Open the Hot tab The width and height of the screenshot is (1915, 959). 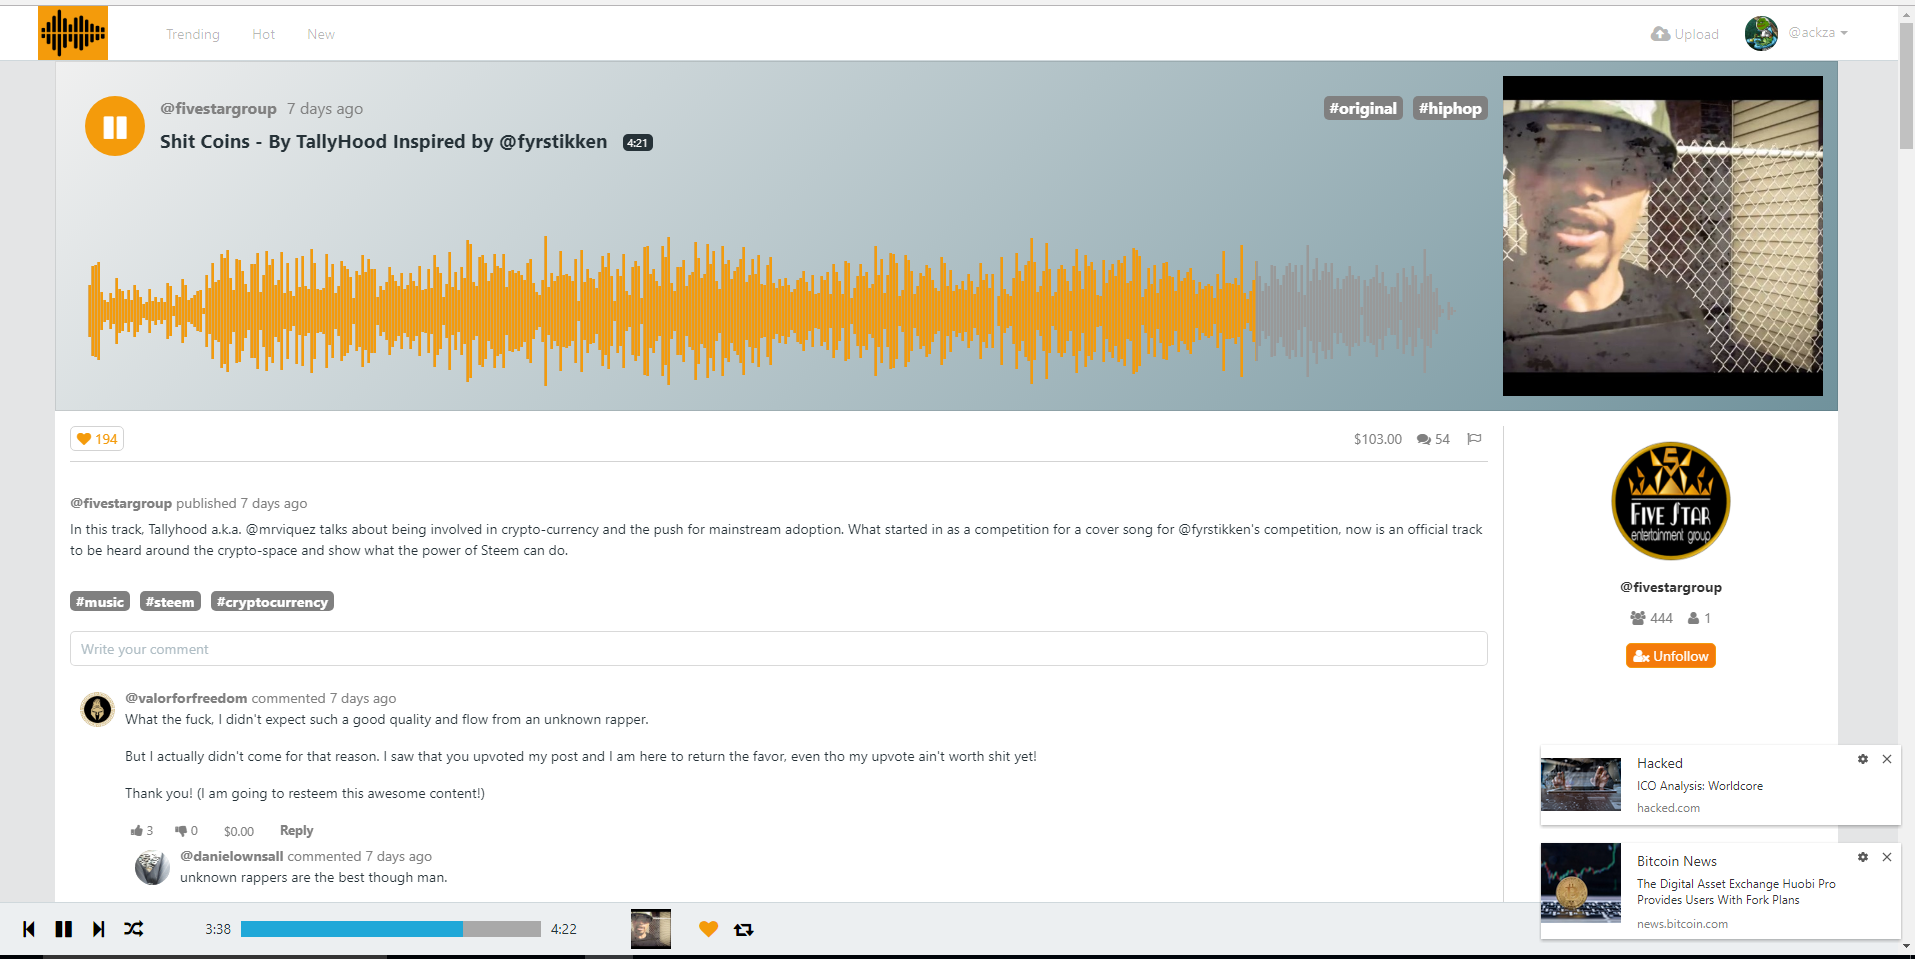coord(264,34)
